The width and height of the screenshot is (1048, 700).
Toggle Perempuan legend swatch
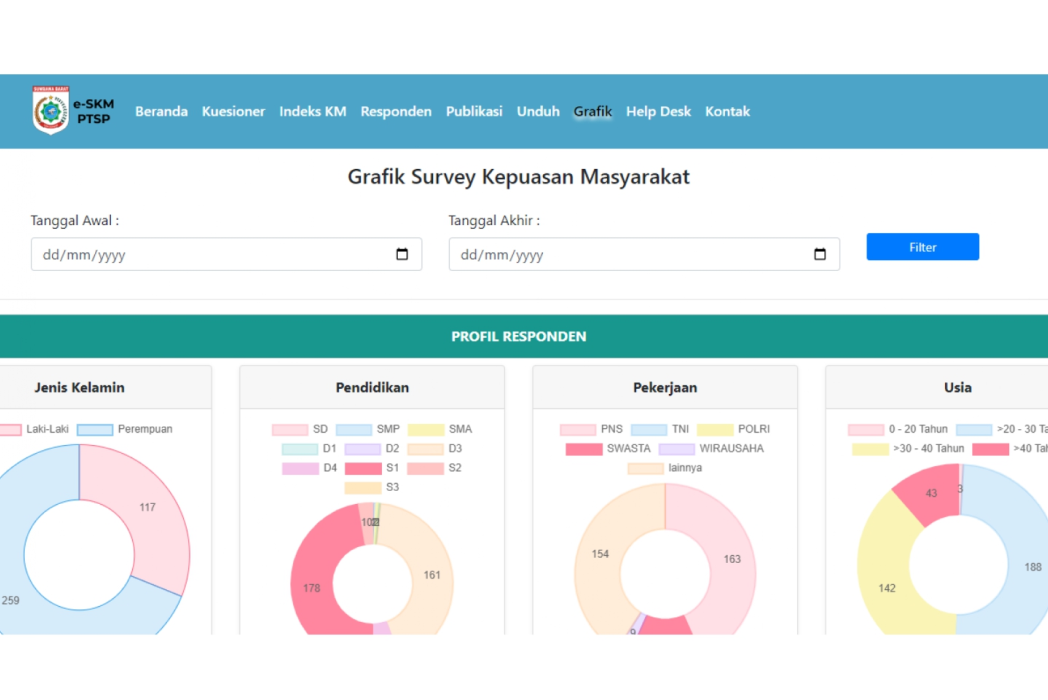point(95,429)
